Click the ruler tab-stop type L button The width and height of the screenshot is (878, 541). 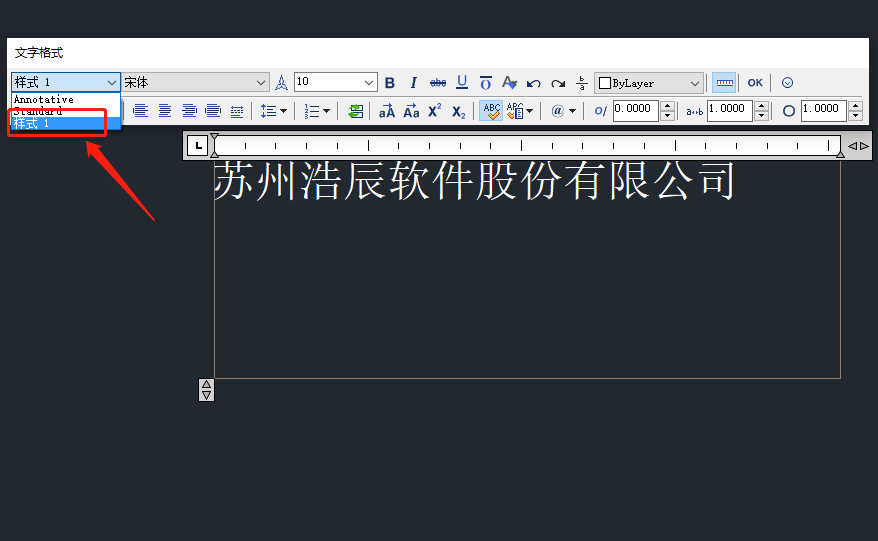[198, 146]
